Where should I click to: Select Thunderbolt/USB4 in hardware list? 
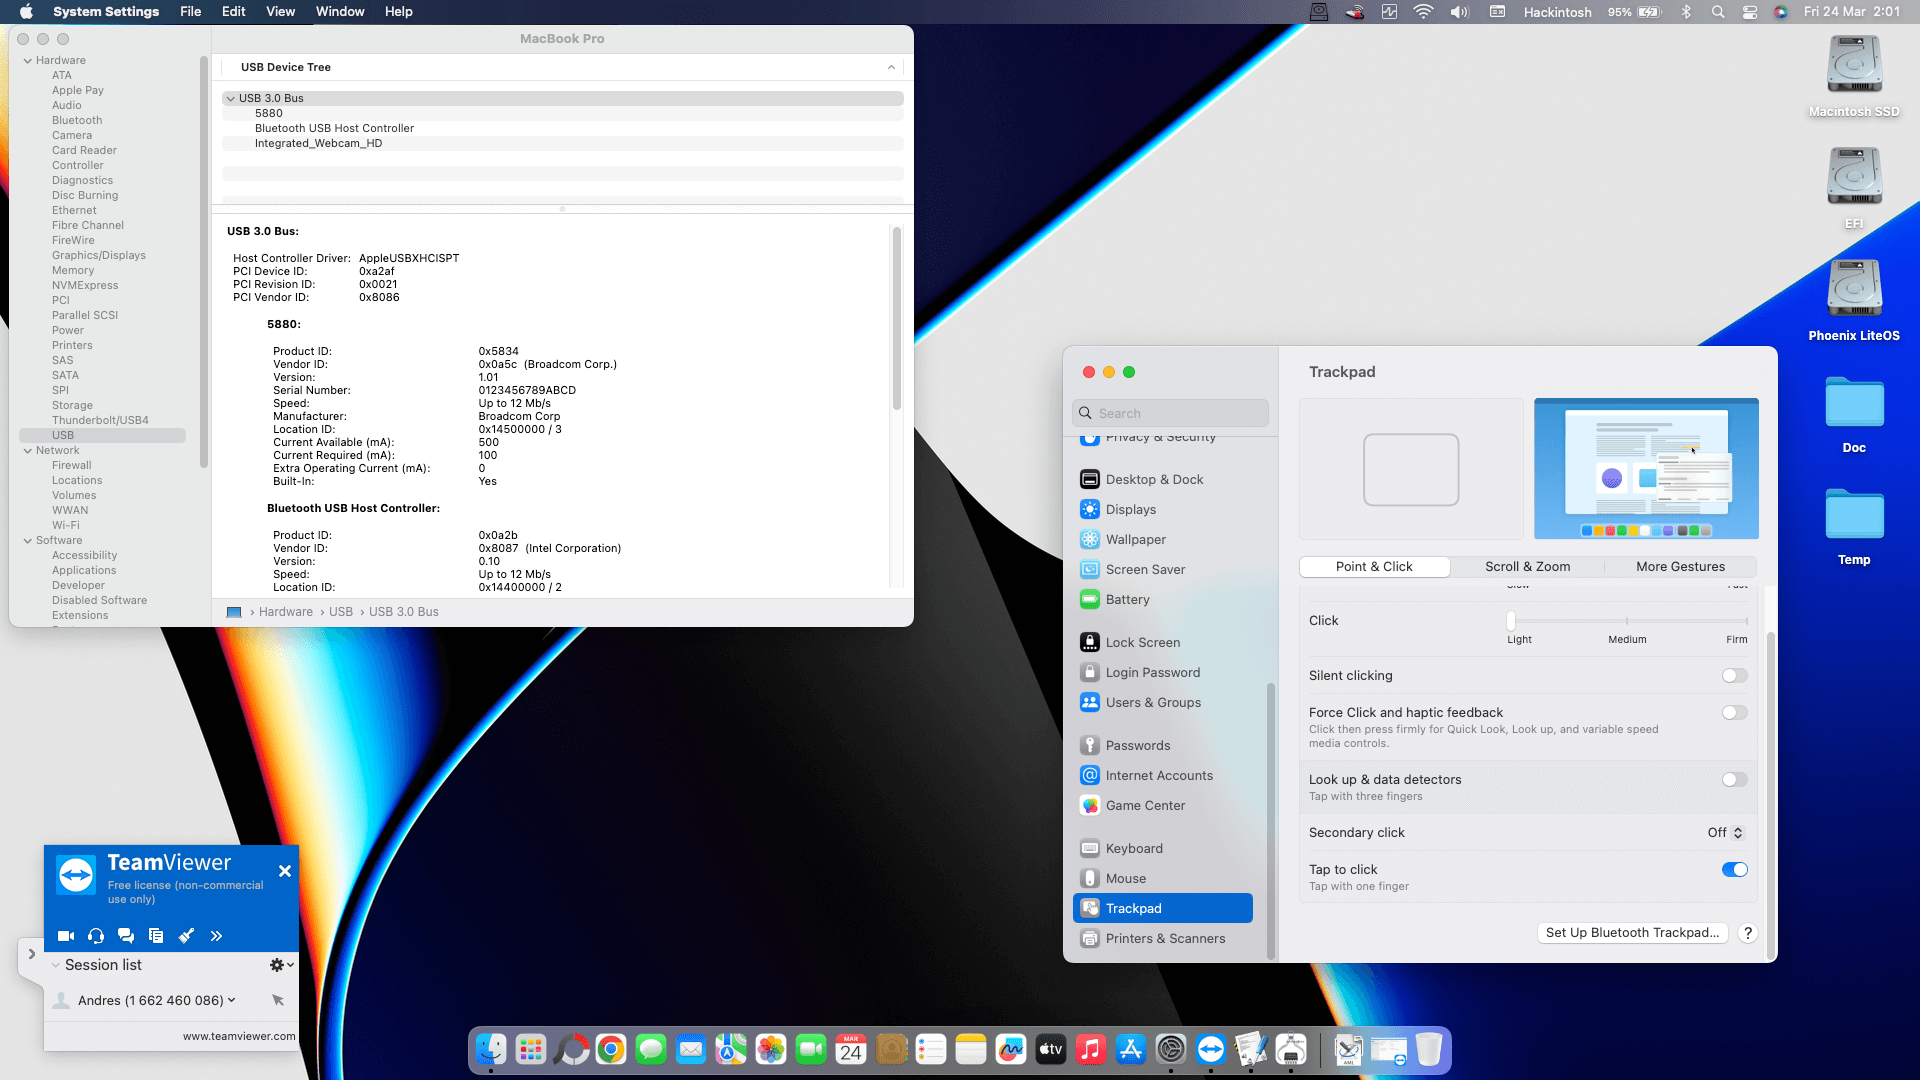coord(100,420)
